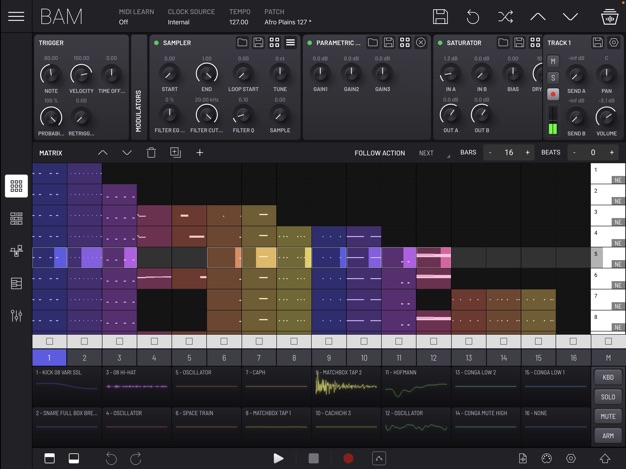Viewport: 626px width, 469px height.
Task: Click the shuffle randomize icon
Action: pos(505,16)
